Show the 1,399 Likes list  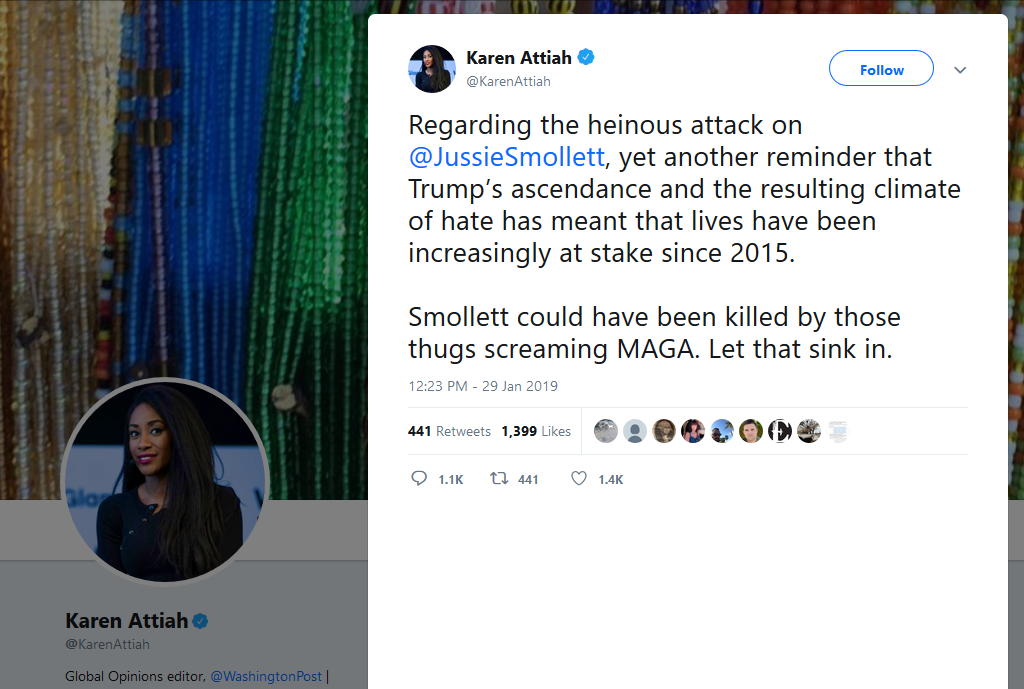pos(536,431)
